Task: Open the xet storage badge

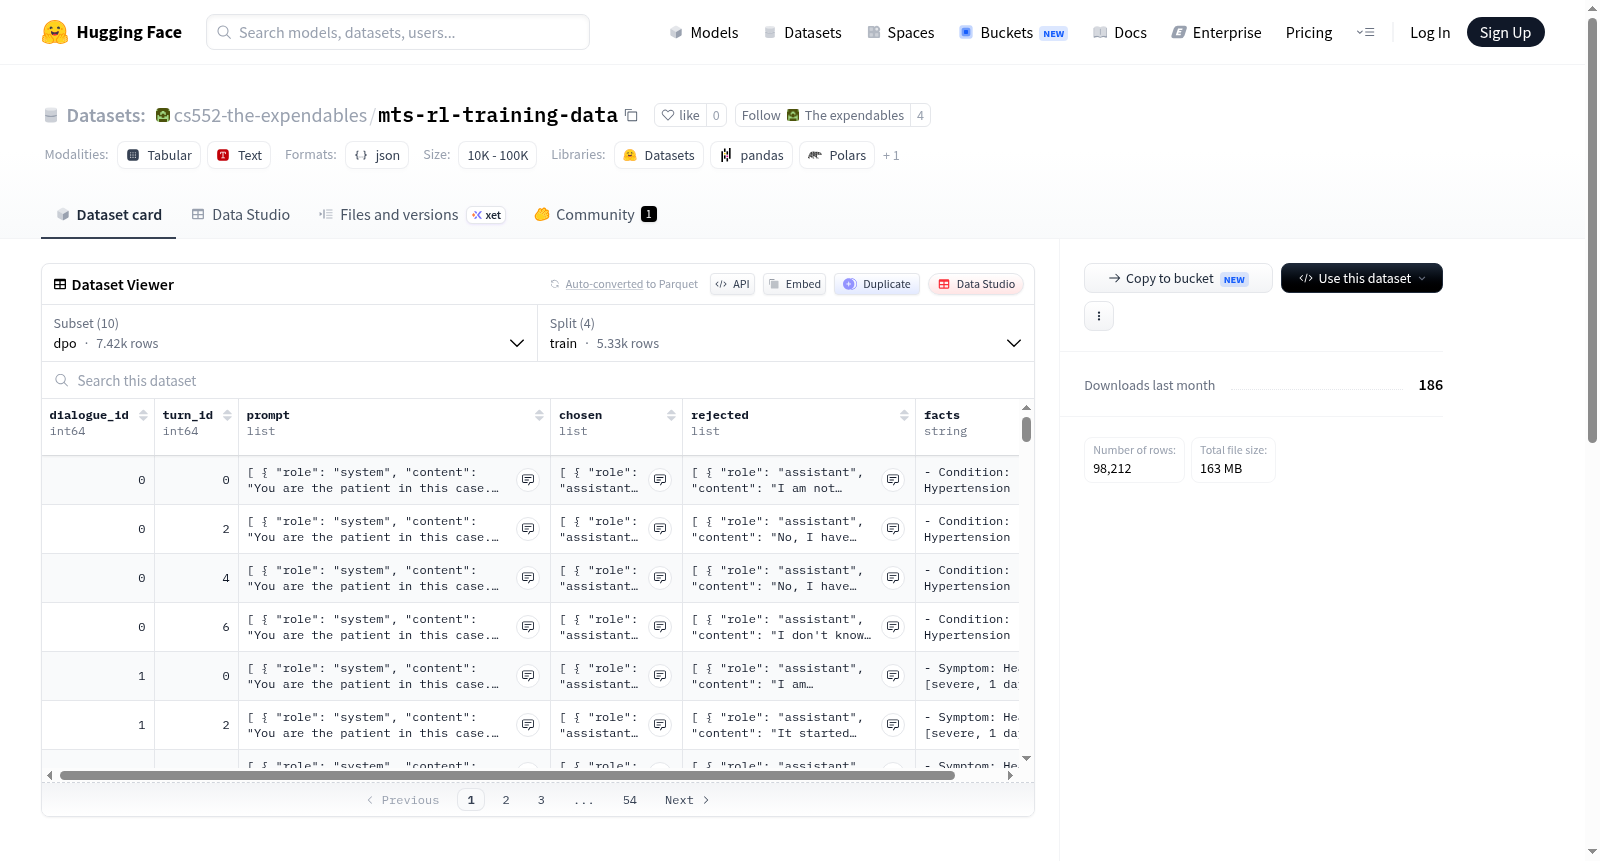Action: 487,215
